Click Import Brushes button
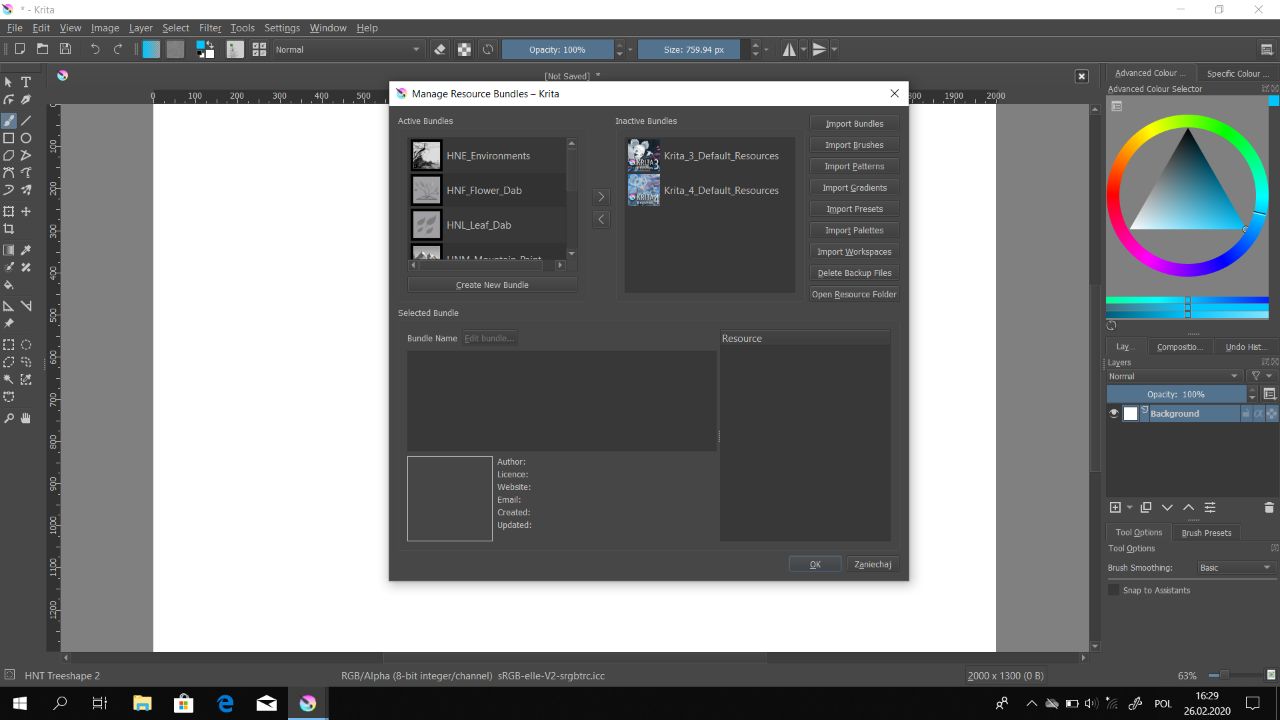1280x720 pixels. tap(854, 145)
